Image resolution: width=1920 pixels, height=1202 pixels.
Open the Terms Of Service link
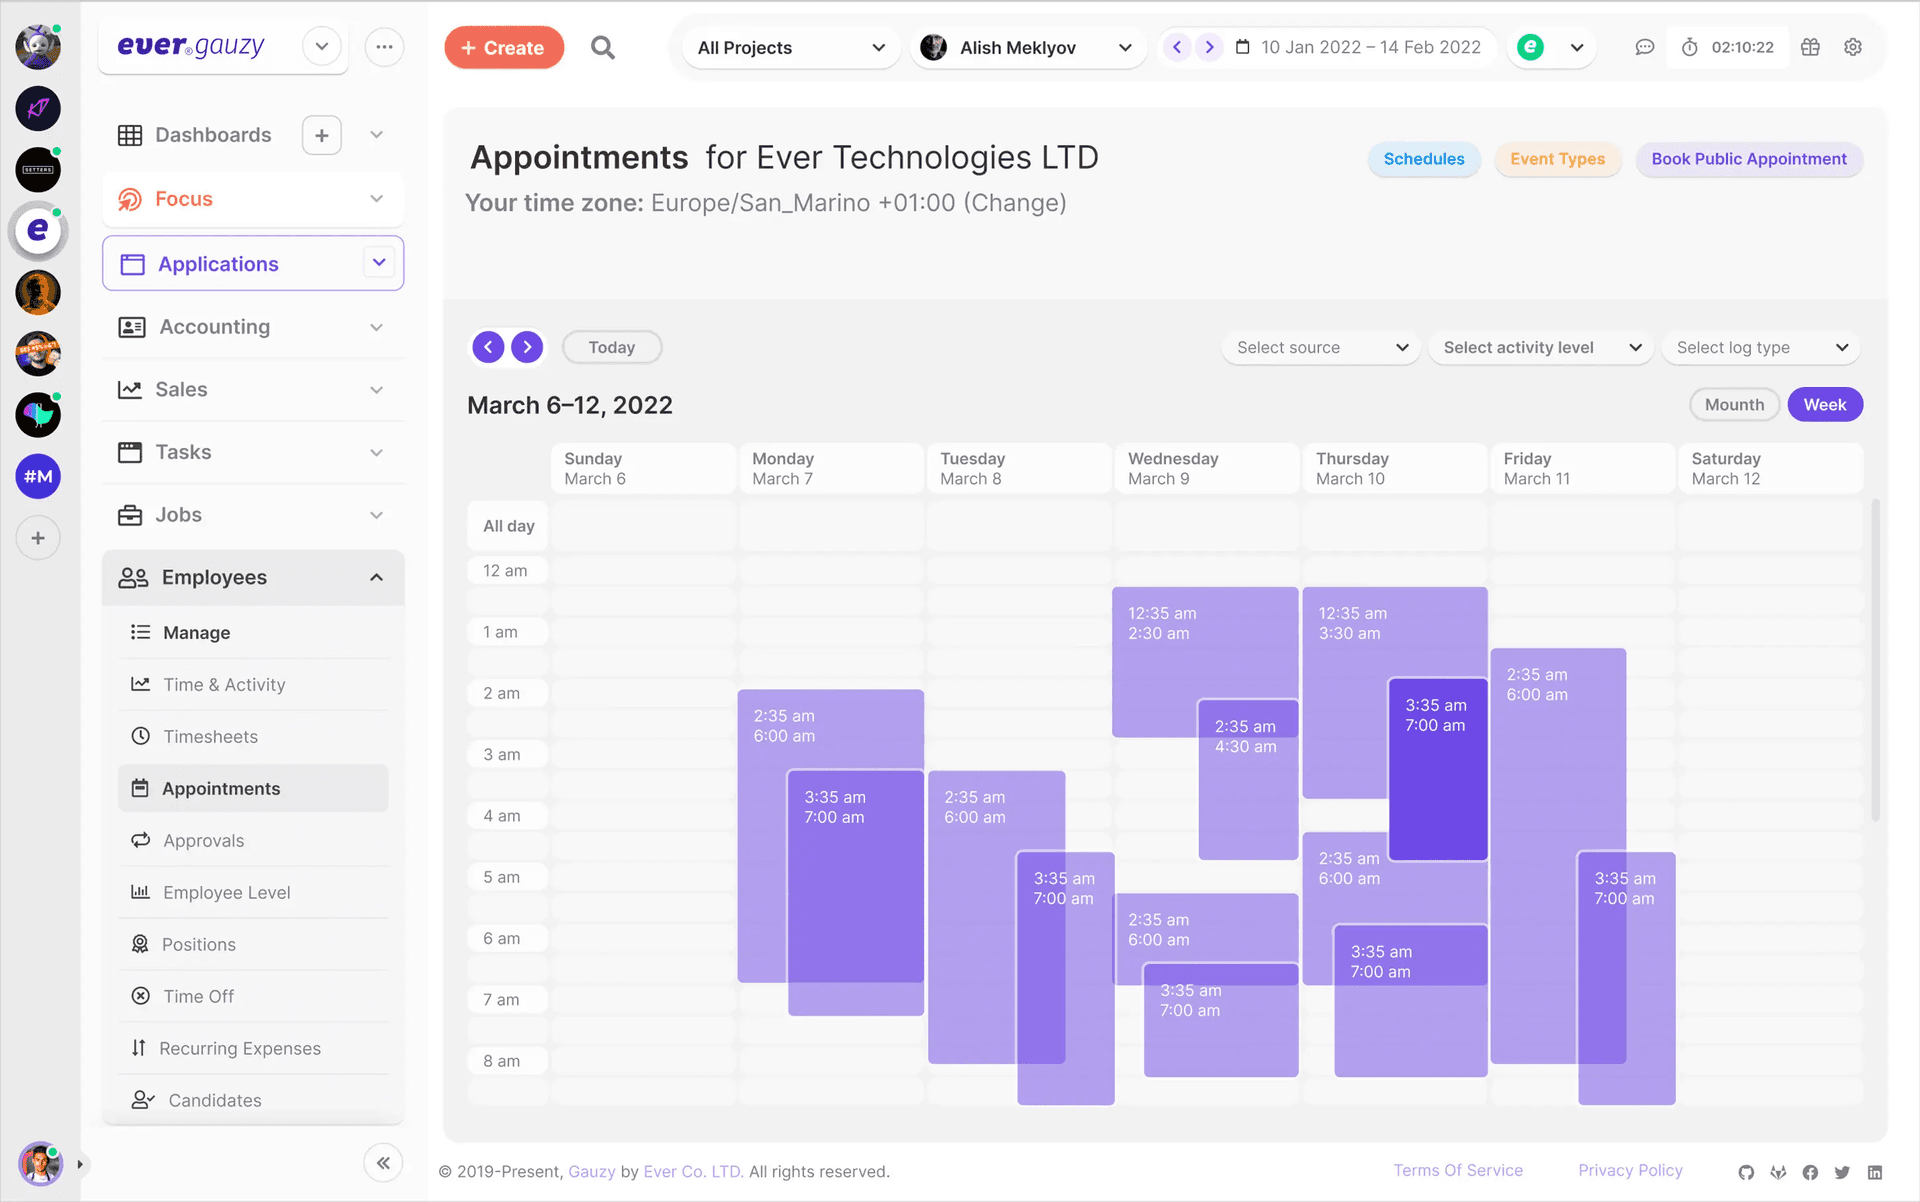1458,1170
